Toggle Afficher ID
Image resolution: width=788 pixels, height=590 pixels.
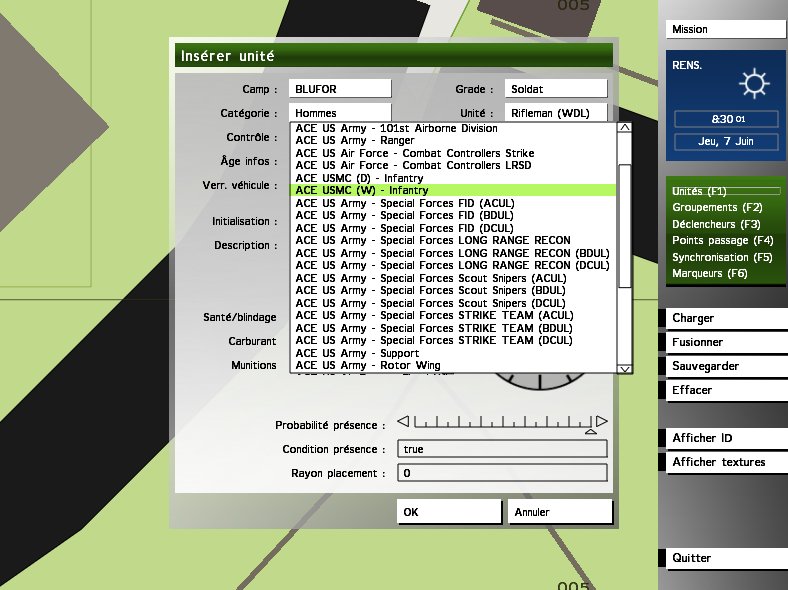(727, 438)
